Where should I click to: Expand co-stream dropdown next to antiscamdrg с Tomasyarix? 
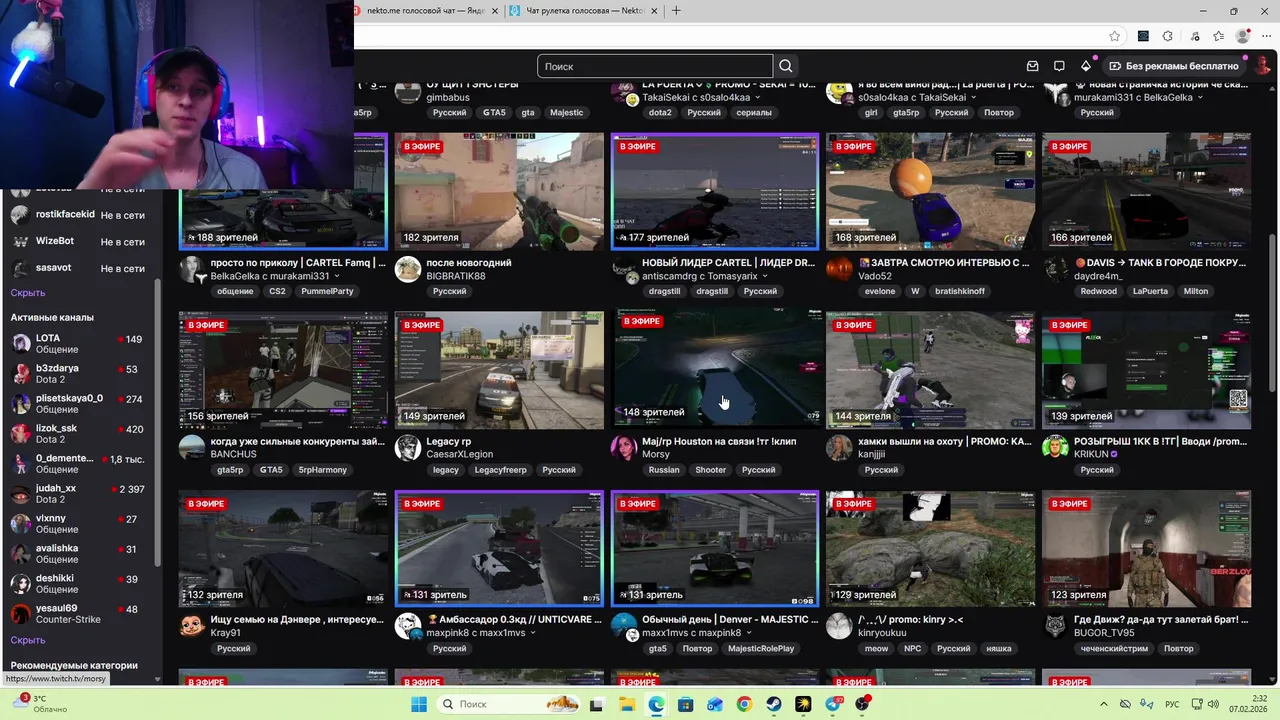[x=765, y=276]
